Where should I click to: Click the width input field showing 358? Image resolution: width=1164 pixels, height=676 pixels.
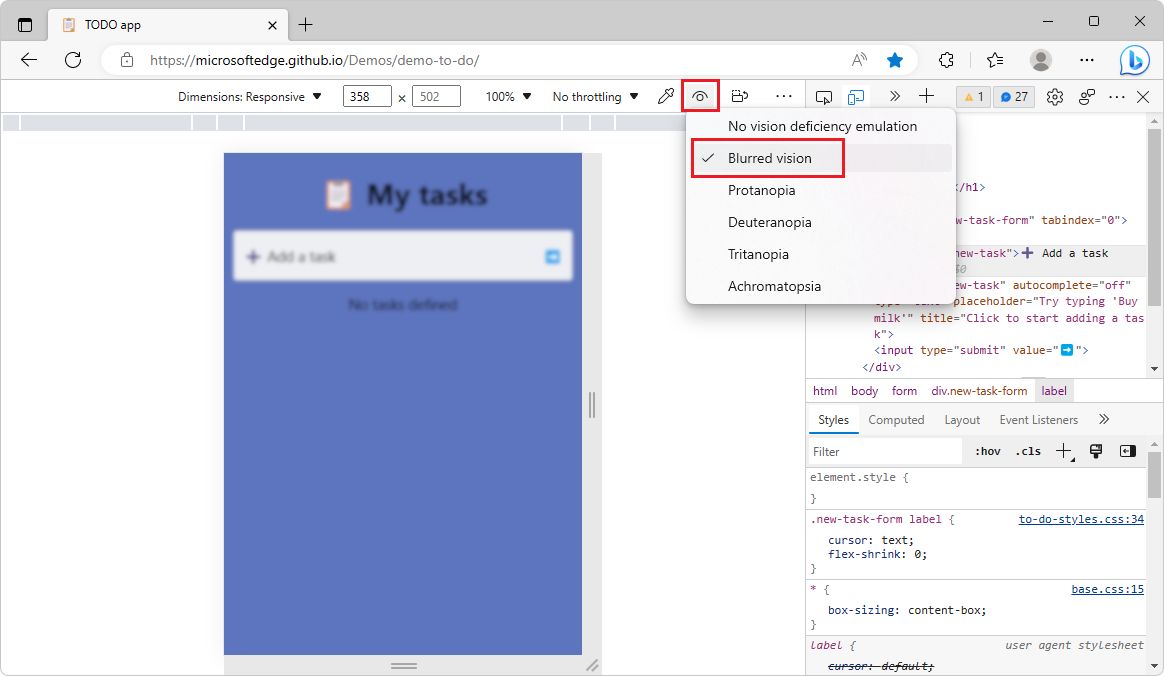tap(366, 95)
